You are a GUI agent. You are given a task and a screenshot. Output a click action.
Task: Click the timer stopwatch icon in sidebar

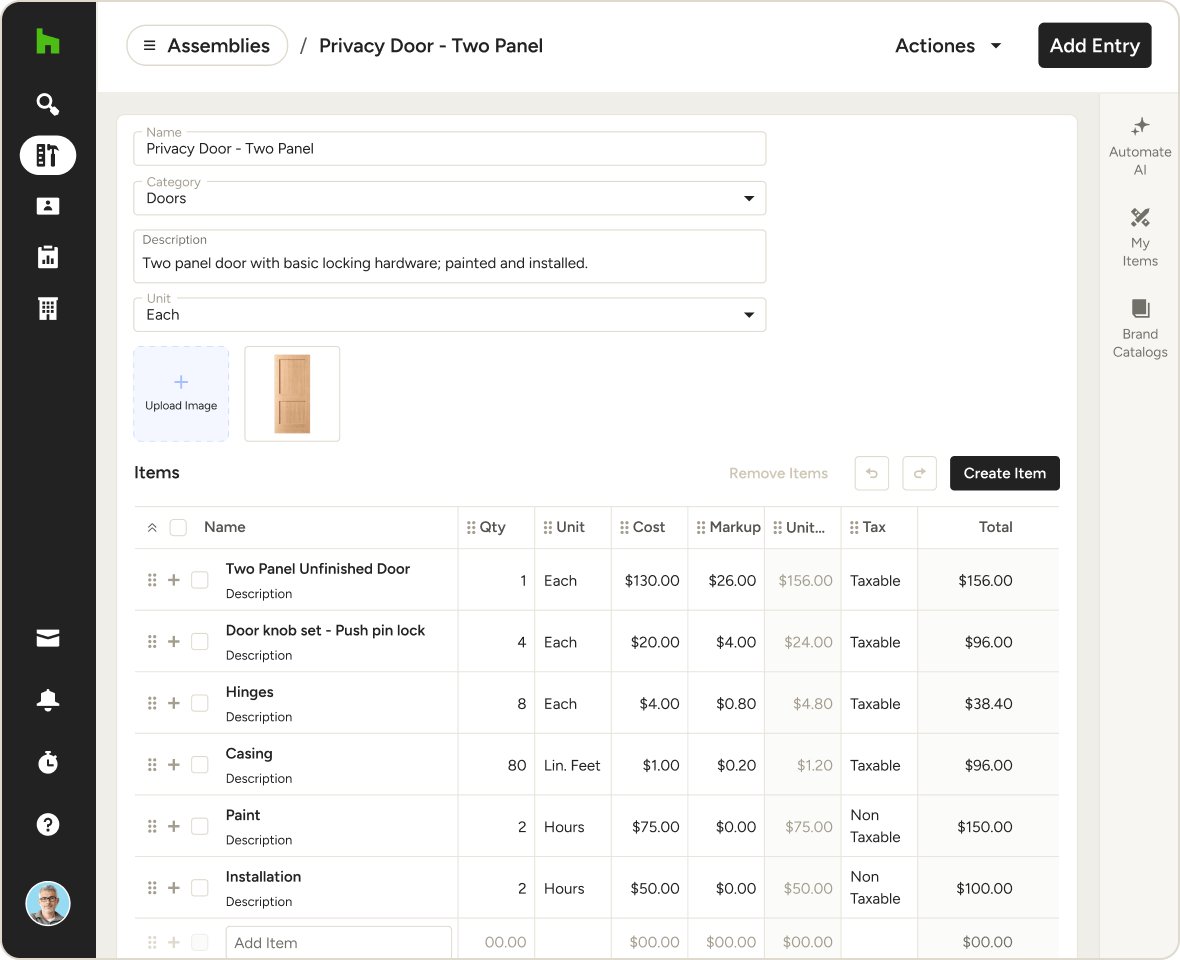47,763
